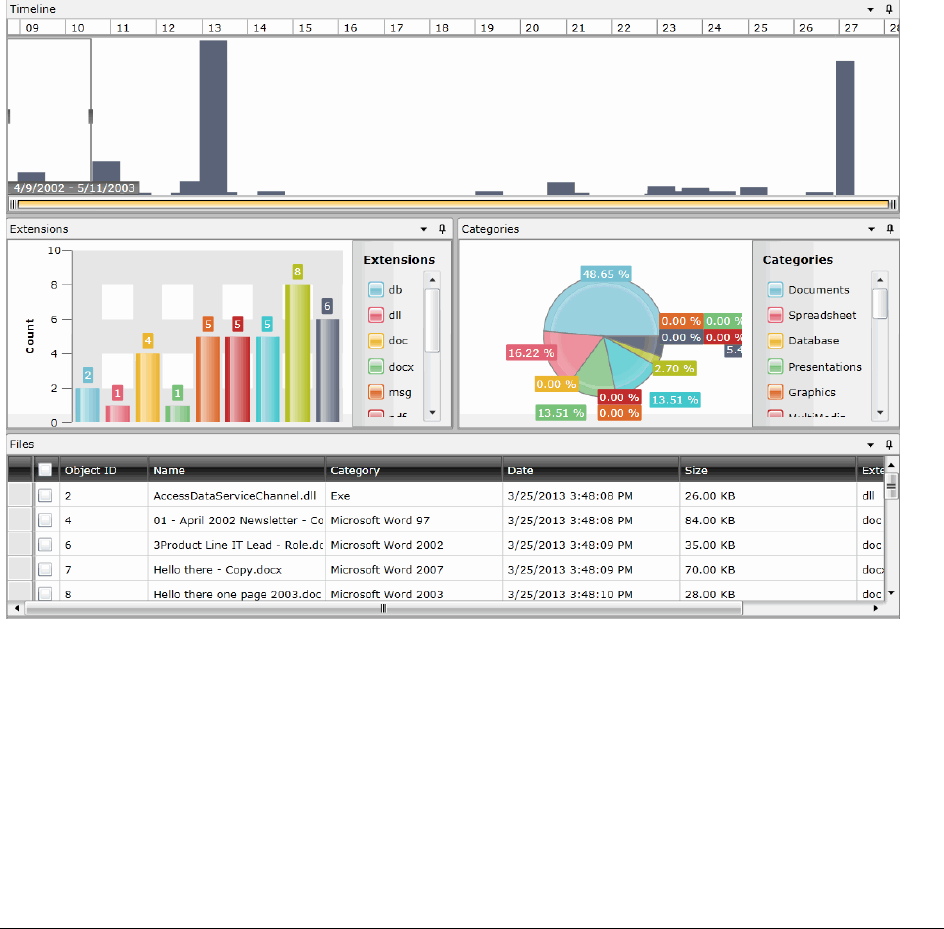The image size is (944, 929).
Task: Select the 84.00 KB size cell
Action: 768,520
